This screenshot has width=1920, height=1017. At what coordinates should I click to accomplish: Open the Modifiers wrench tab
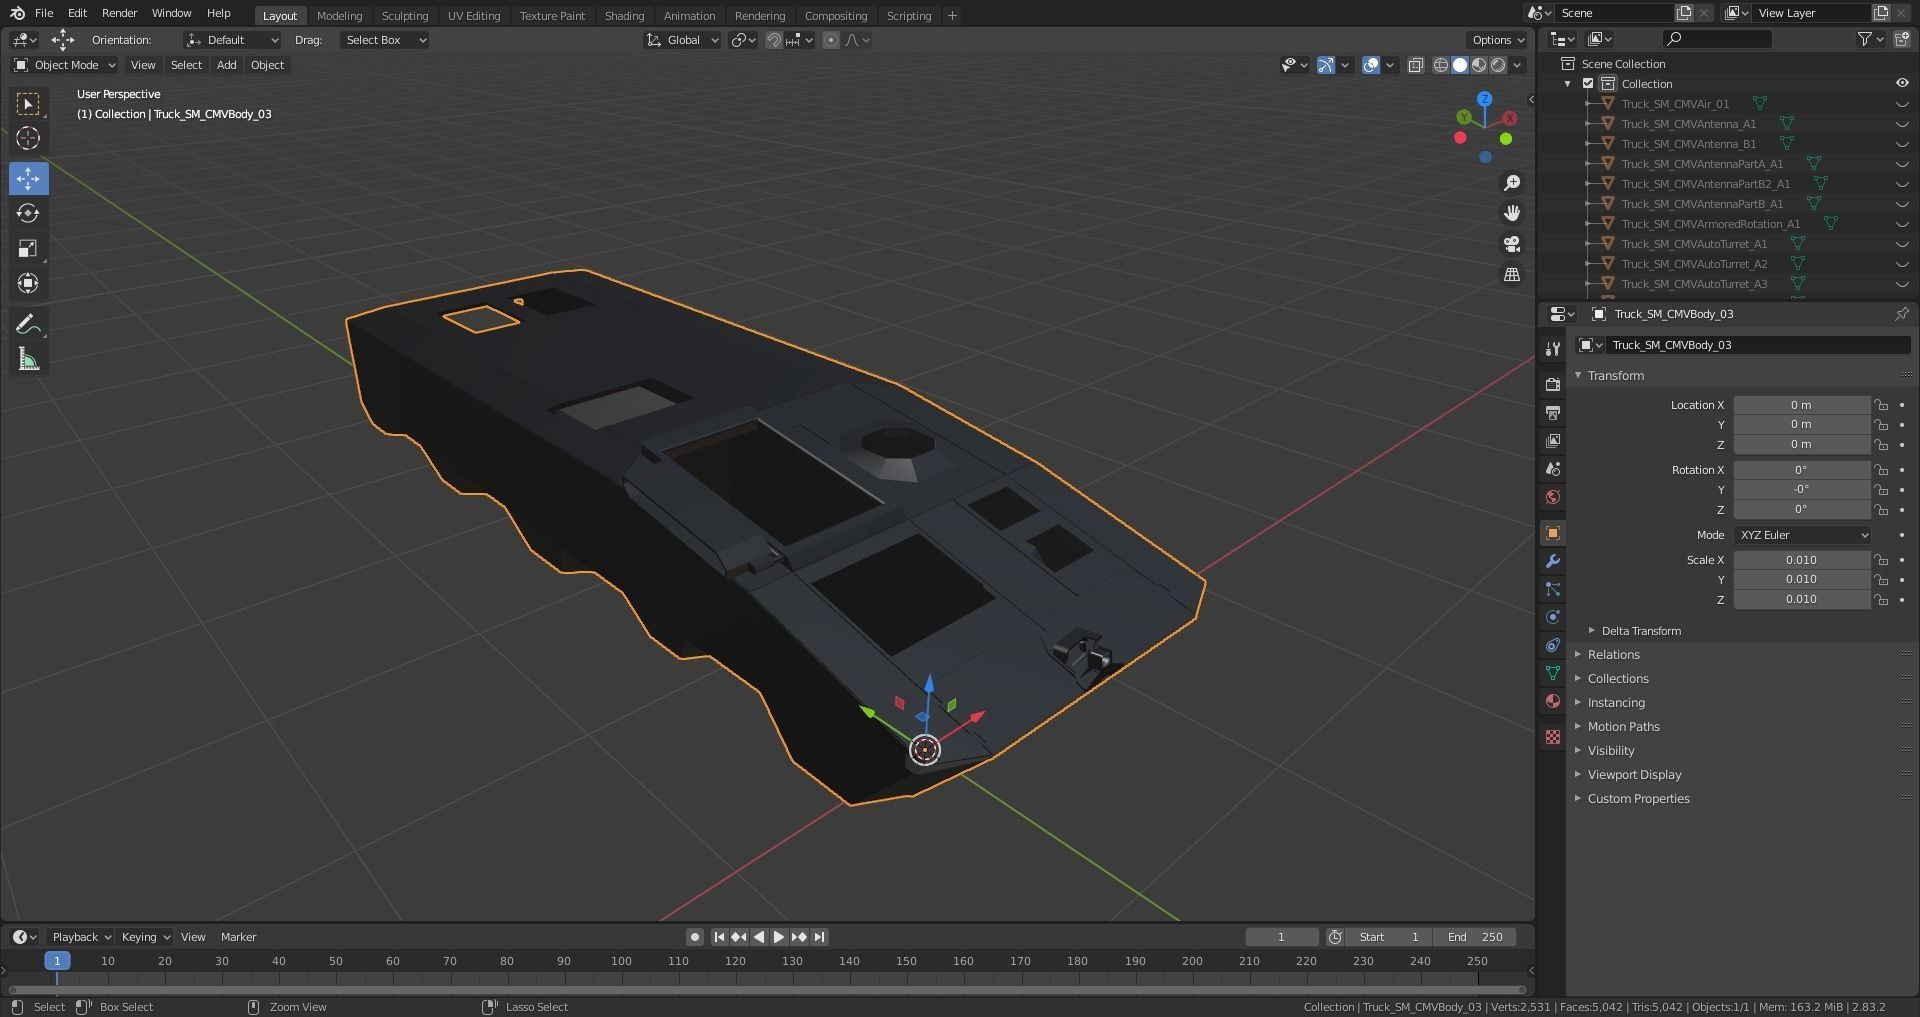point(1553,561)
